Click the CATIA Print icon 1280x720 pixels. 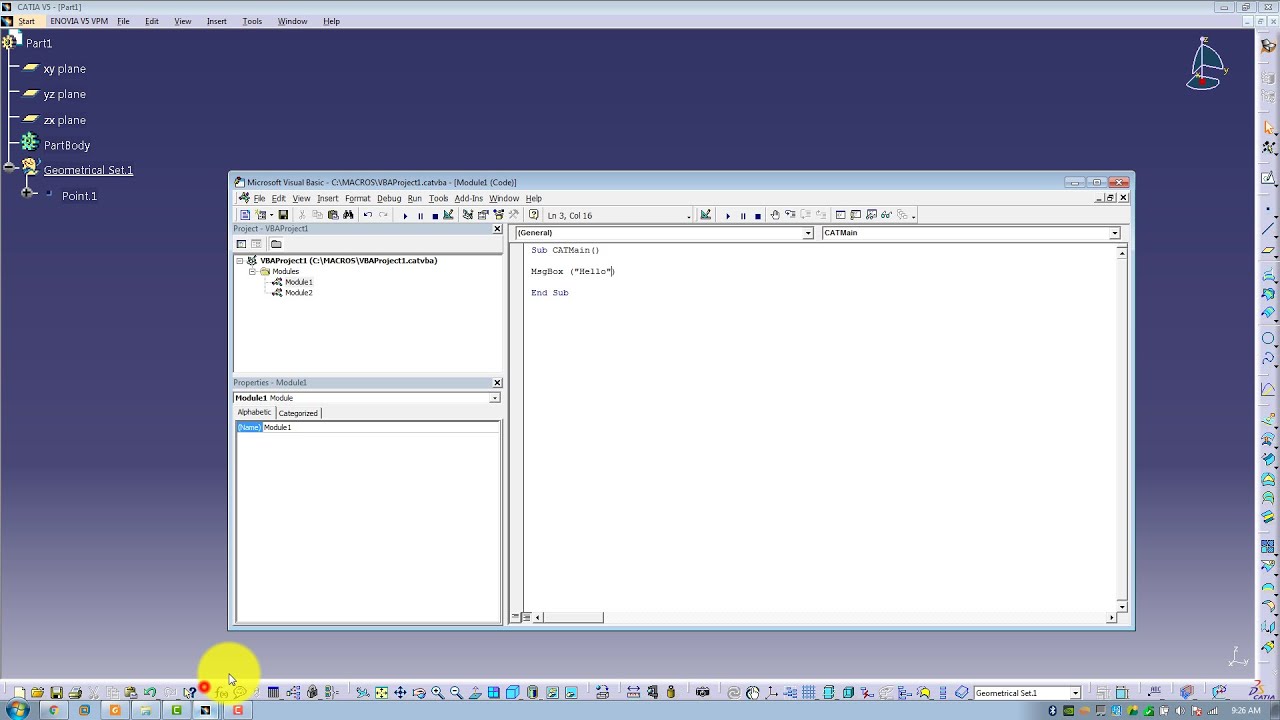(x=75, y=692)
